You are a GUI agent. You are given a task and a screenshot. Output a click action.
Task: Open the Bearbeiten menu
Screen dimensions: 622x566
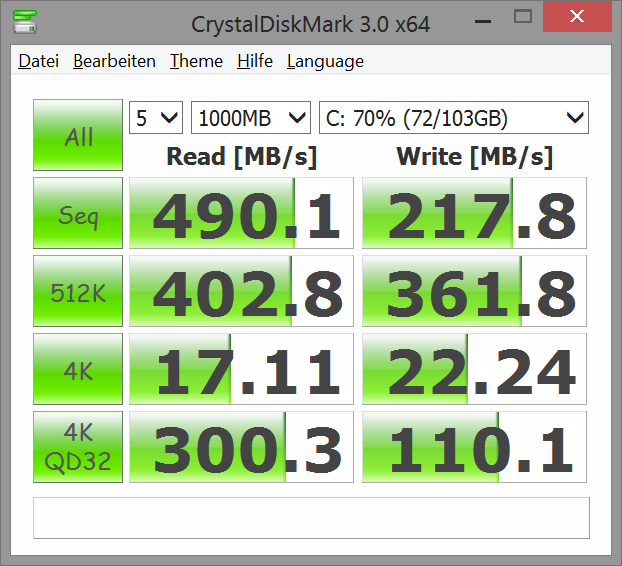[x=114, y=61]
